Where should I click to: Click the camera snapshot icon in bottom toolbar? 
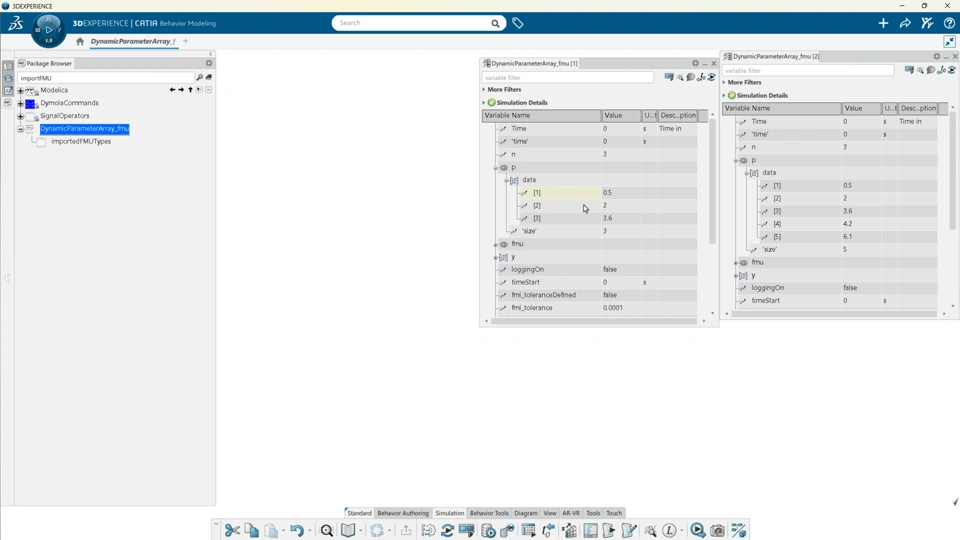(718, 530)
